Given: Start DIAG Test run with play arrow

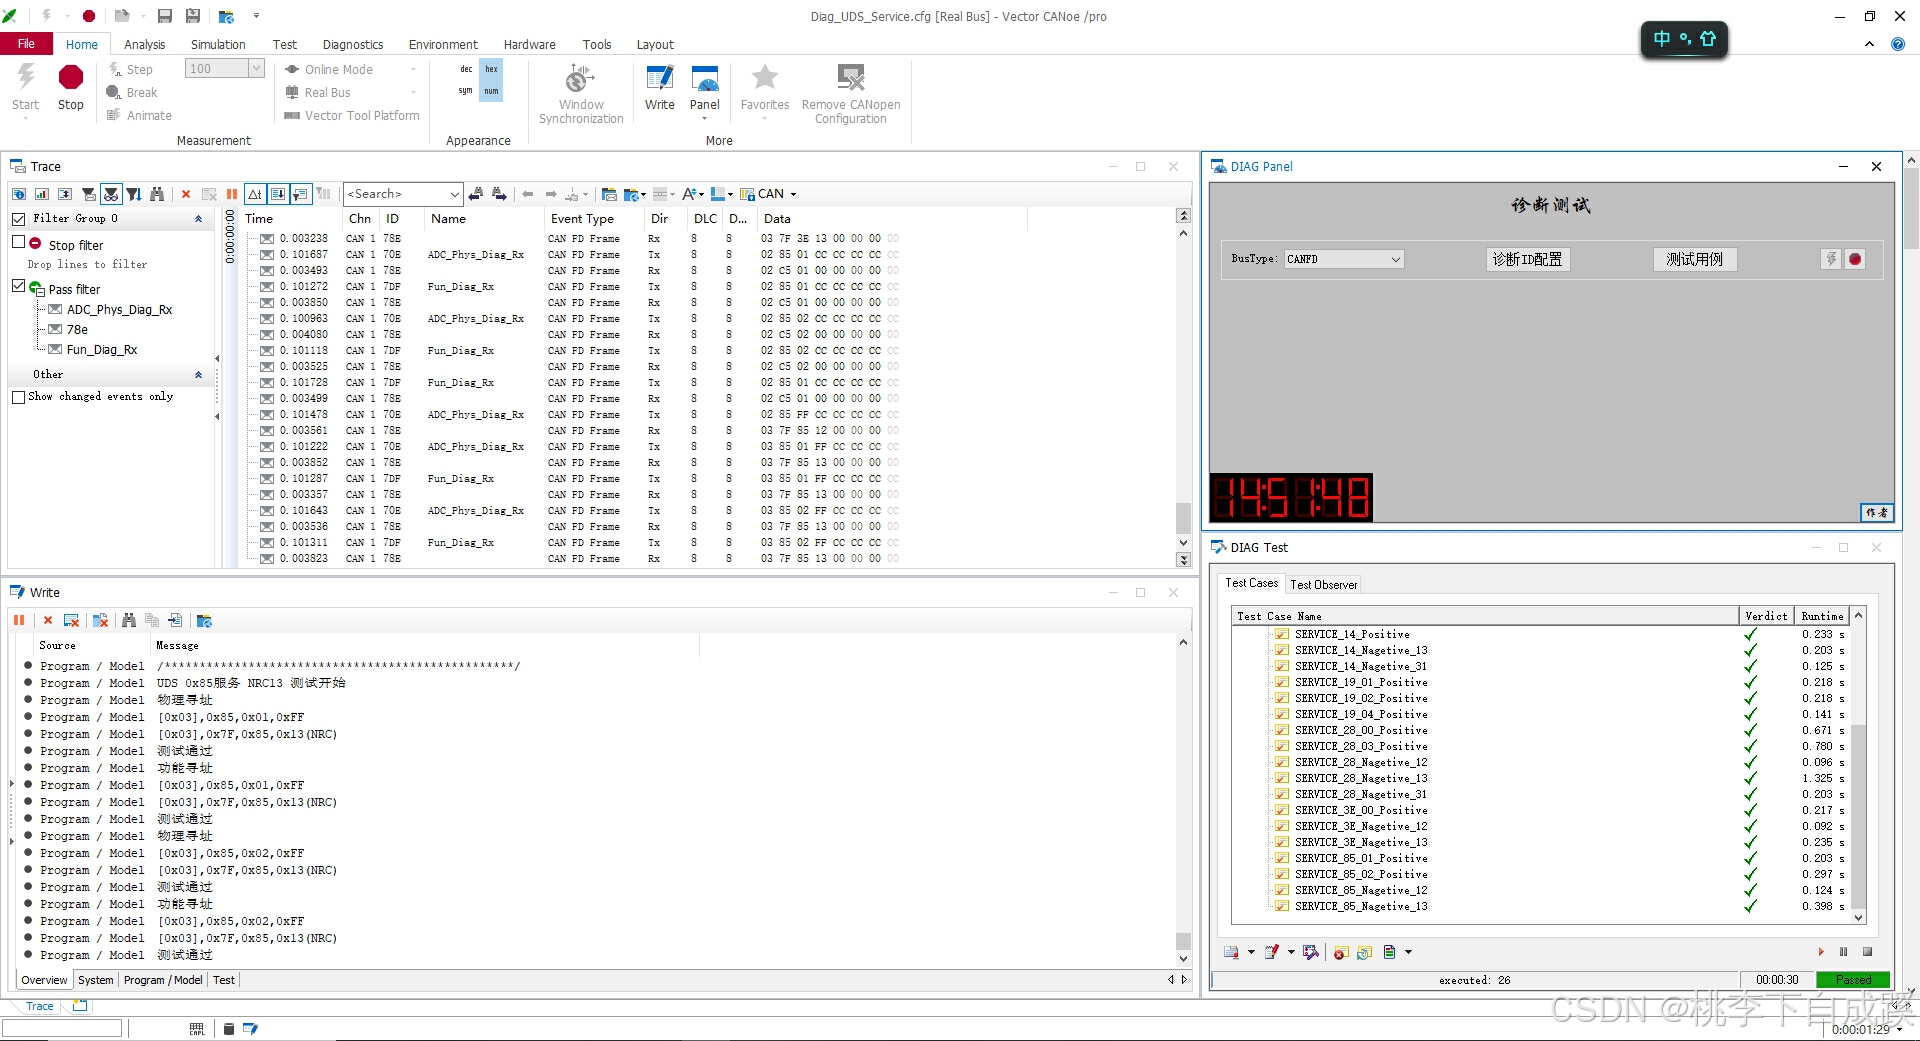Looking at the screenshot, I should [x=1821, y=952].
